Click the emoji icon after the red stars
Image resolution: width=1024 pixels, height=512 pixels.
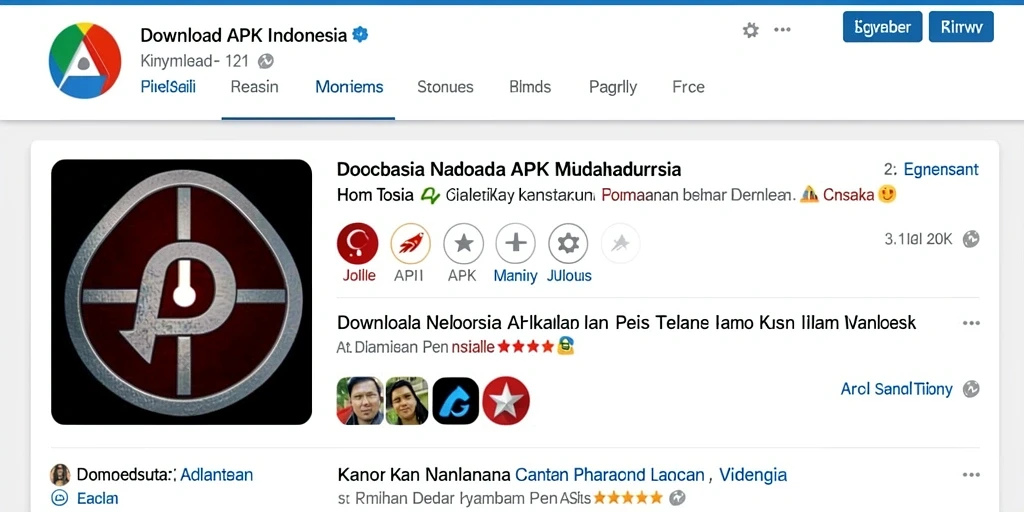click(x=565, y=346)
